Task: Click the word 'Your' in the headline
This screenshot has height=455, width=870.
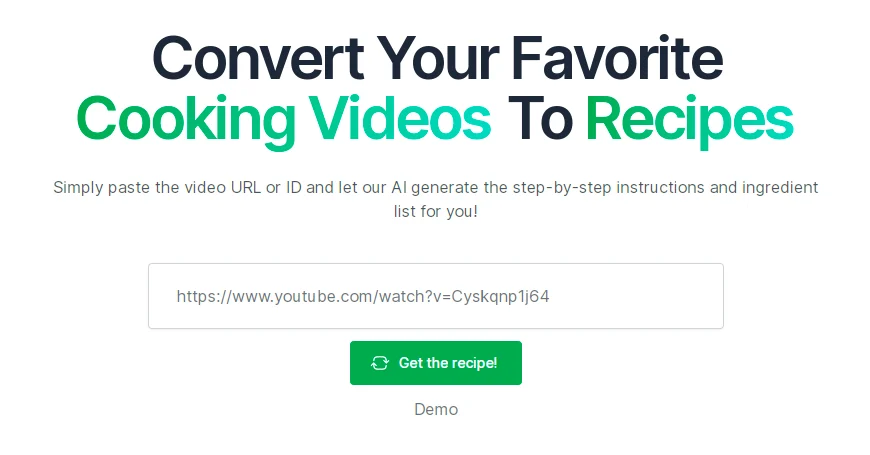Action: click(x=437, y=58)
